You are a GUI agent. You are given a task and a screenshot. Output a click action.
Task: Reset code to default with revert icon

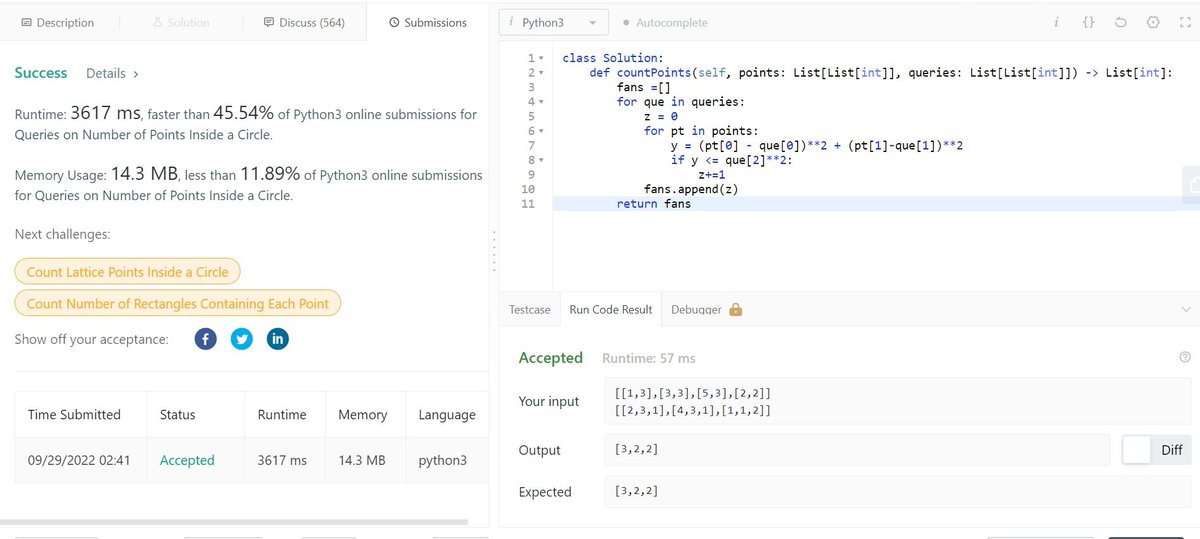[1120, 22]
